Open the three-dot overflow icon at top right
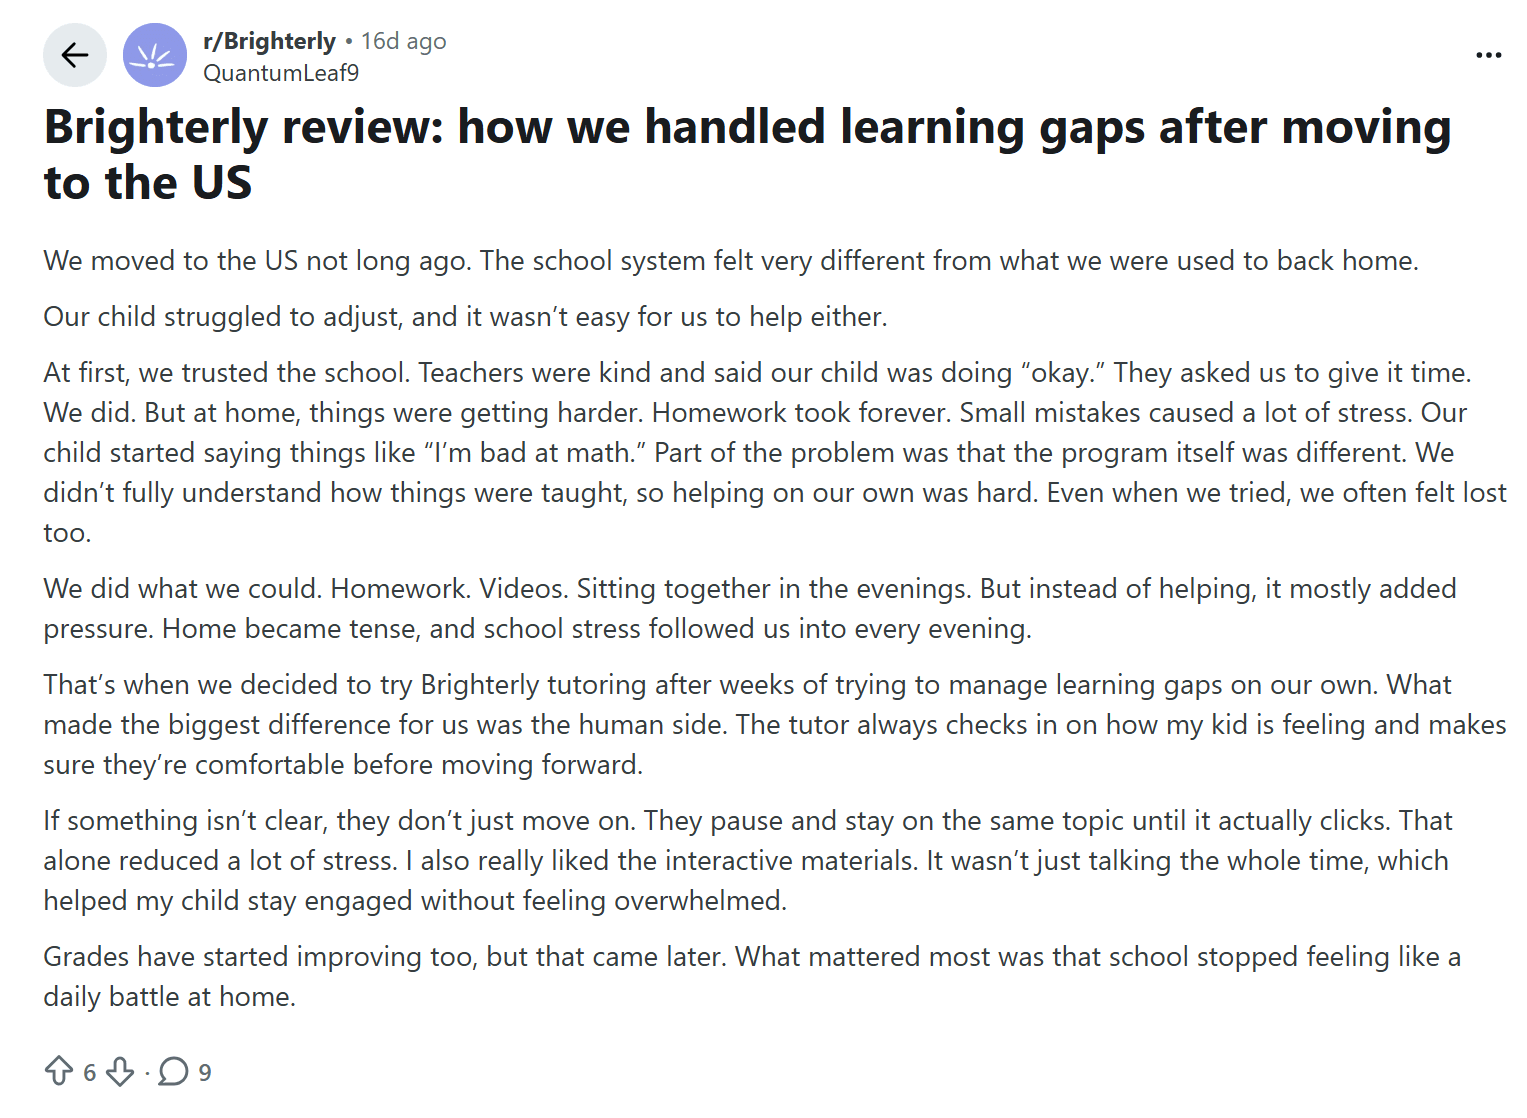The width and height of the screenshot is (1527, 1118). 1487,55
